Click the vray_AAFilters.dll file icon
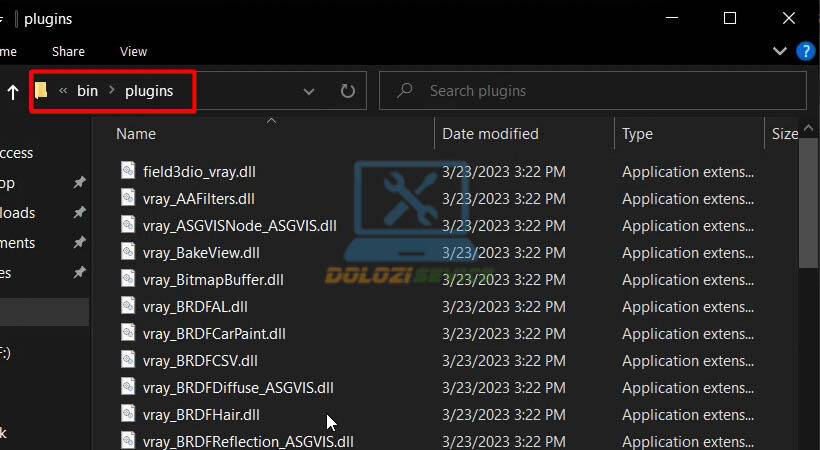 pyautogui.click(x=128, y=198)
